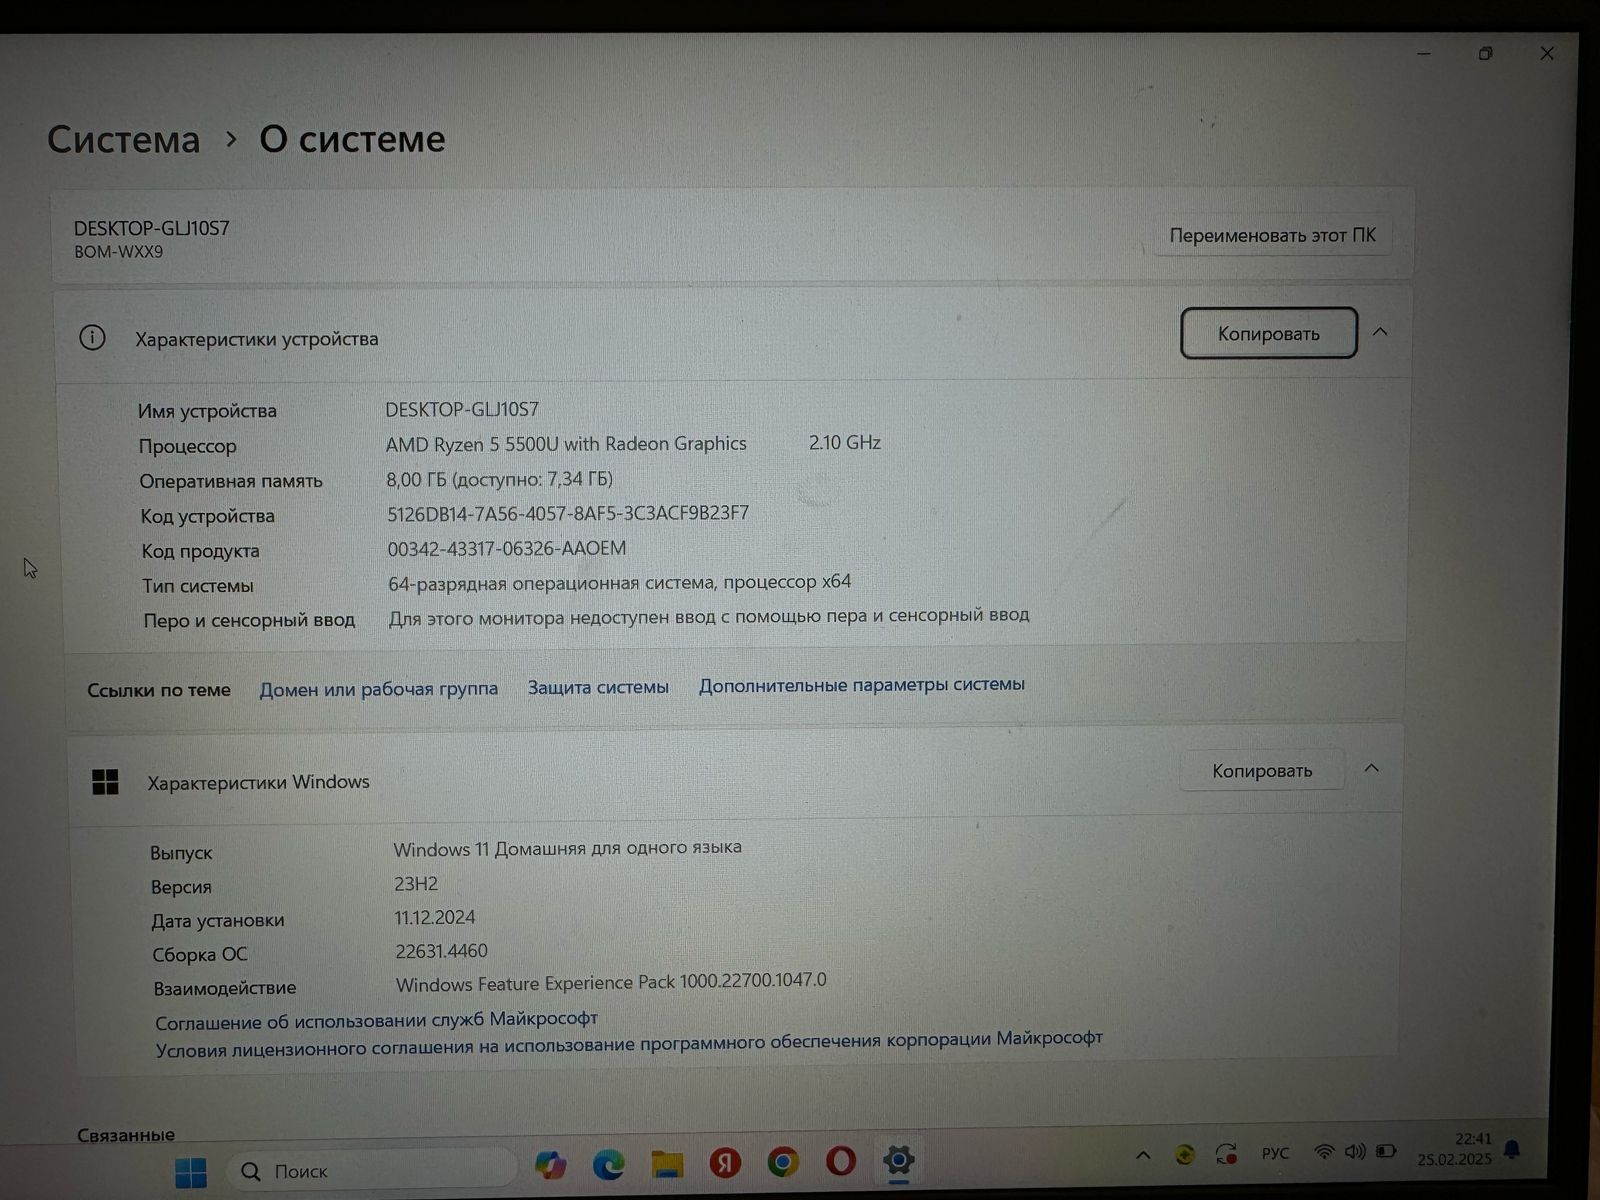
Task: Select the Windows version 23H2
Action: pos(416,884)
